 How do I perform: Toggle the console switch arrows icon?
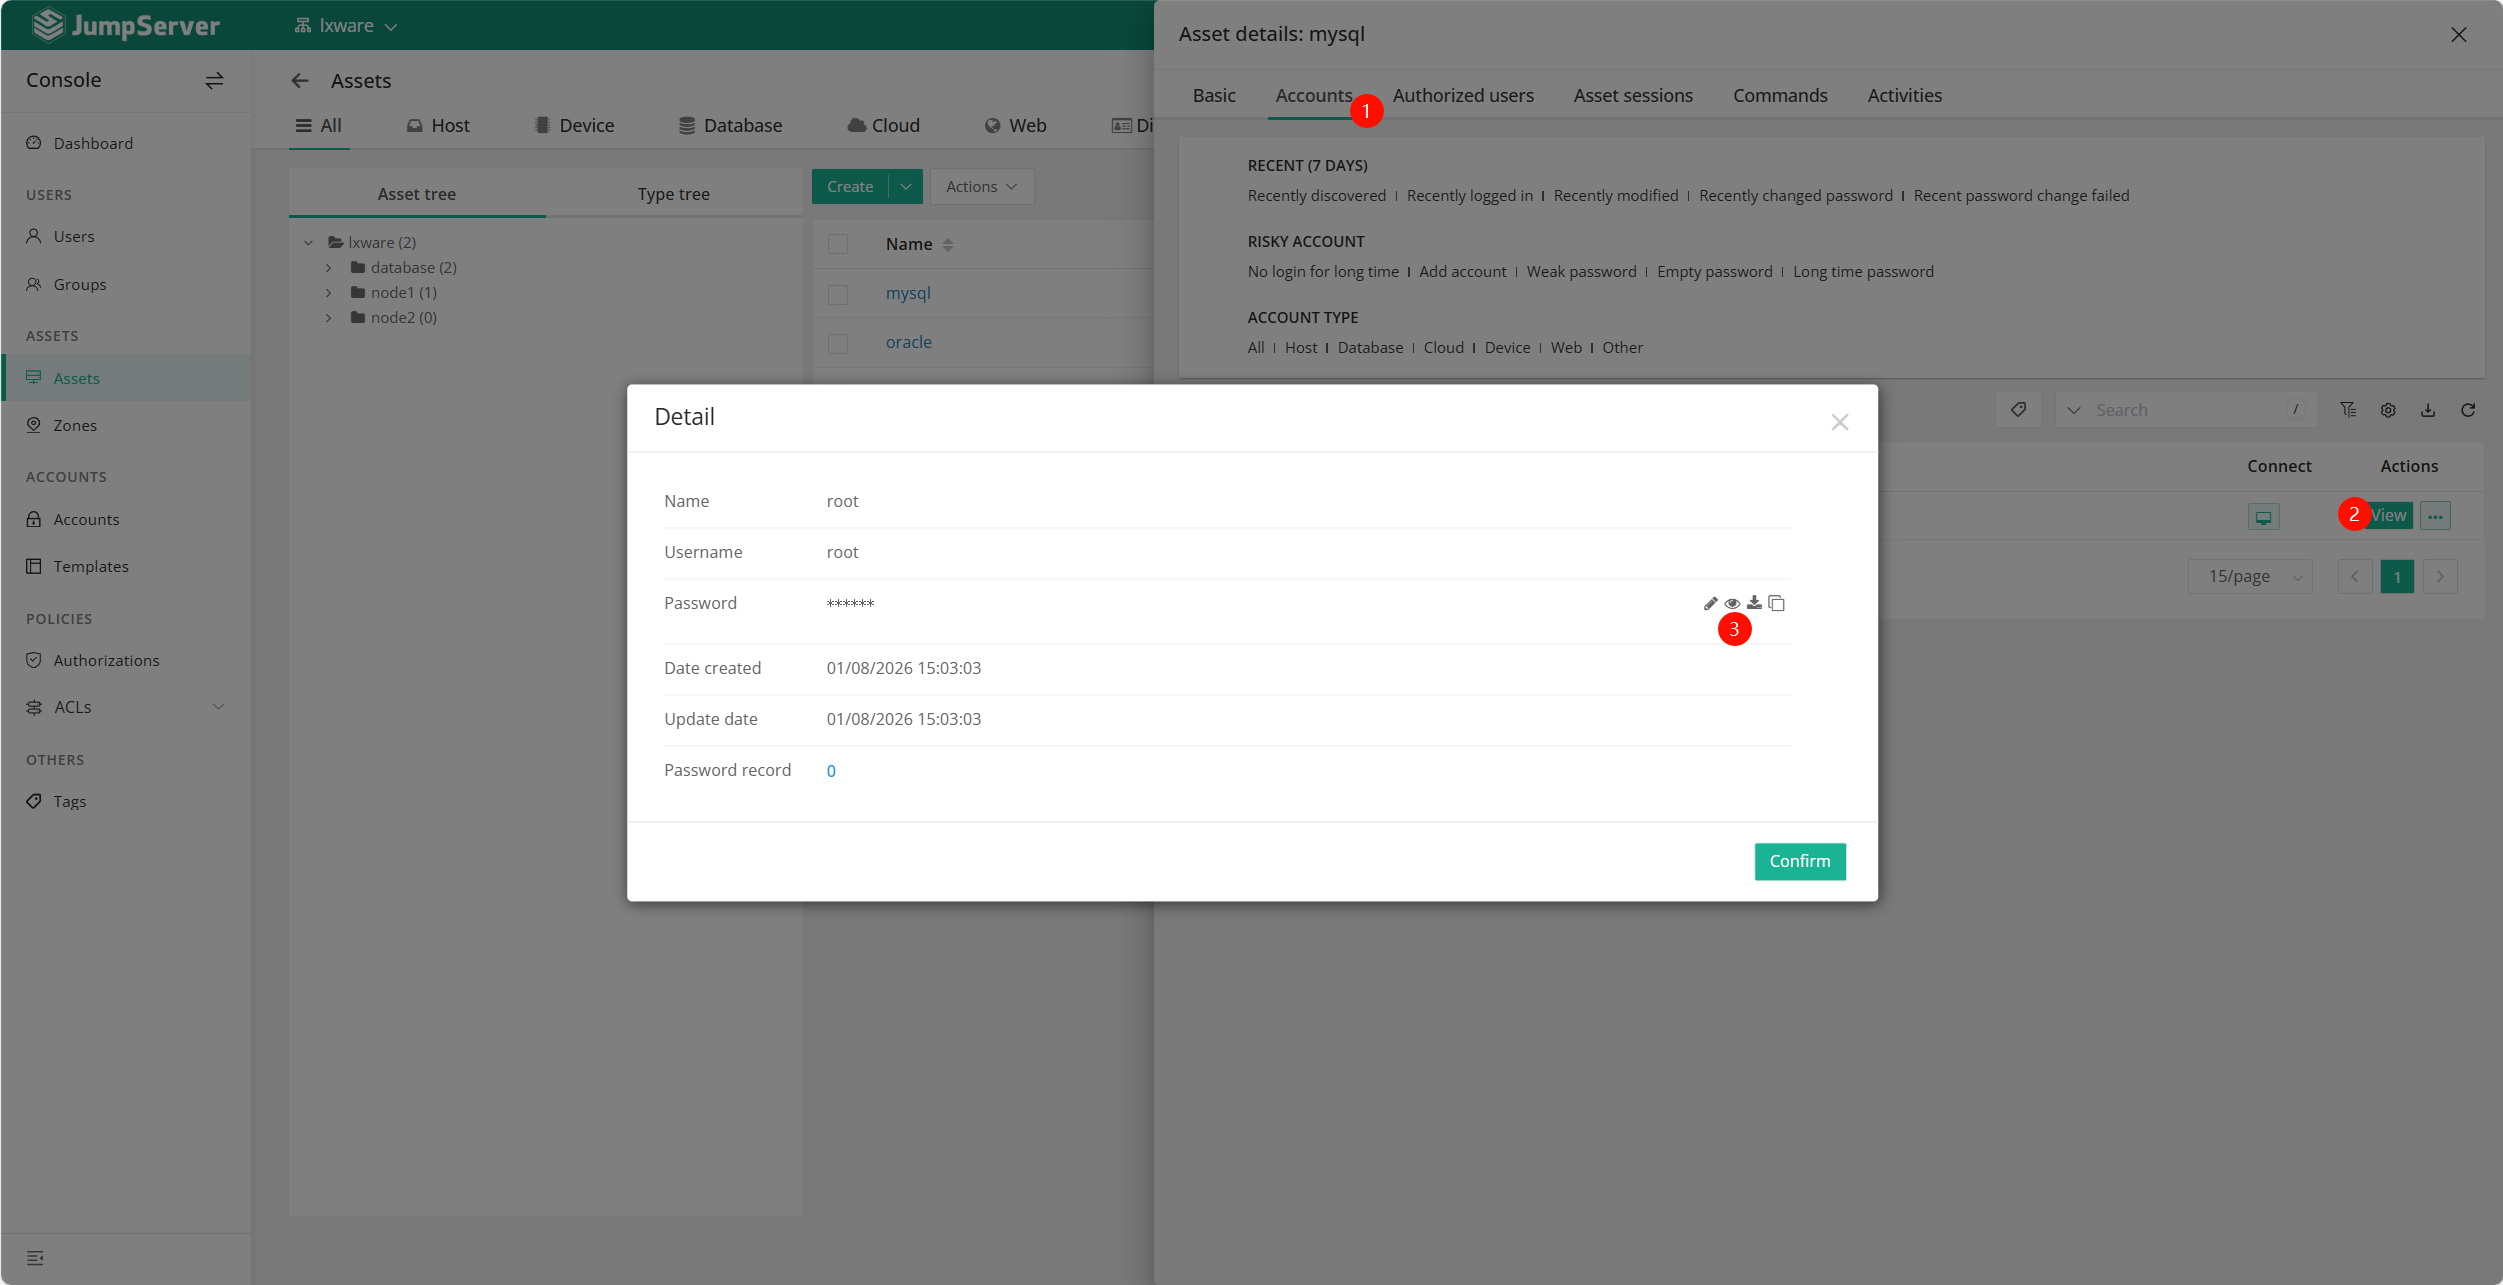(x=214, y=80)
